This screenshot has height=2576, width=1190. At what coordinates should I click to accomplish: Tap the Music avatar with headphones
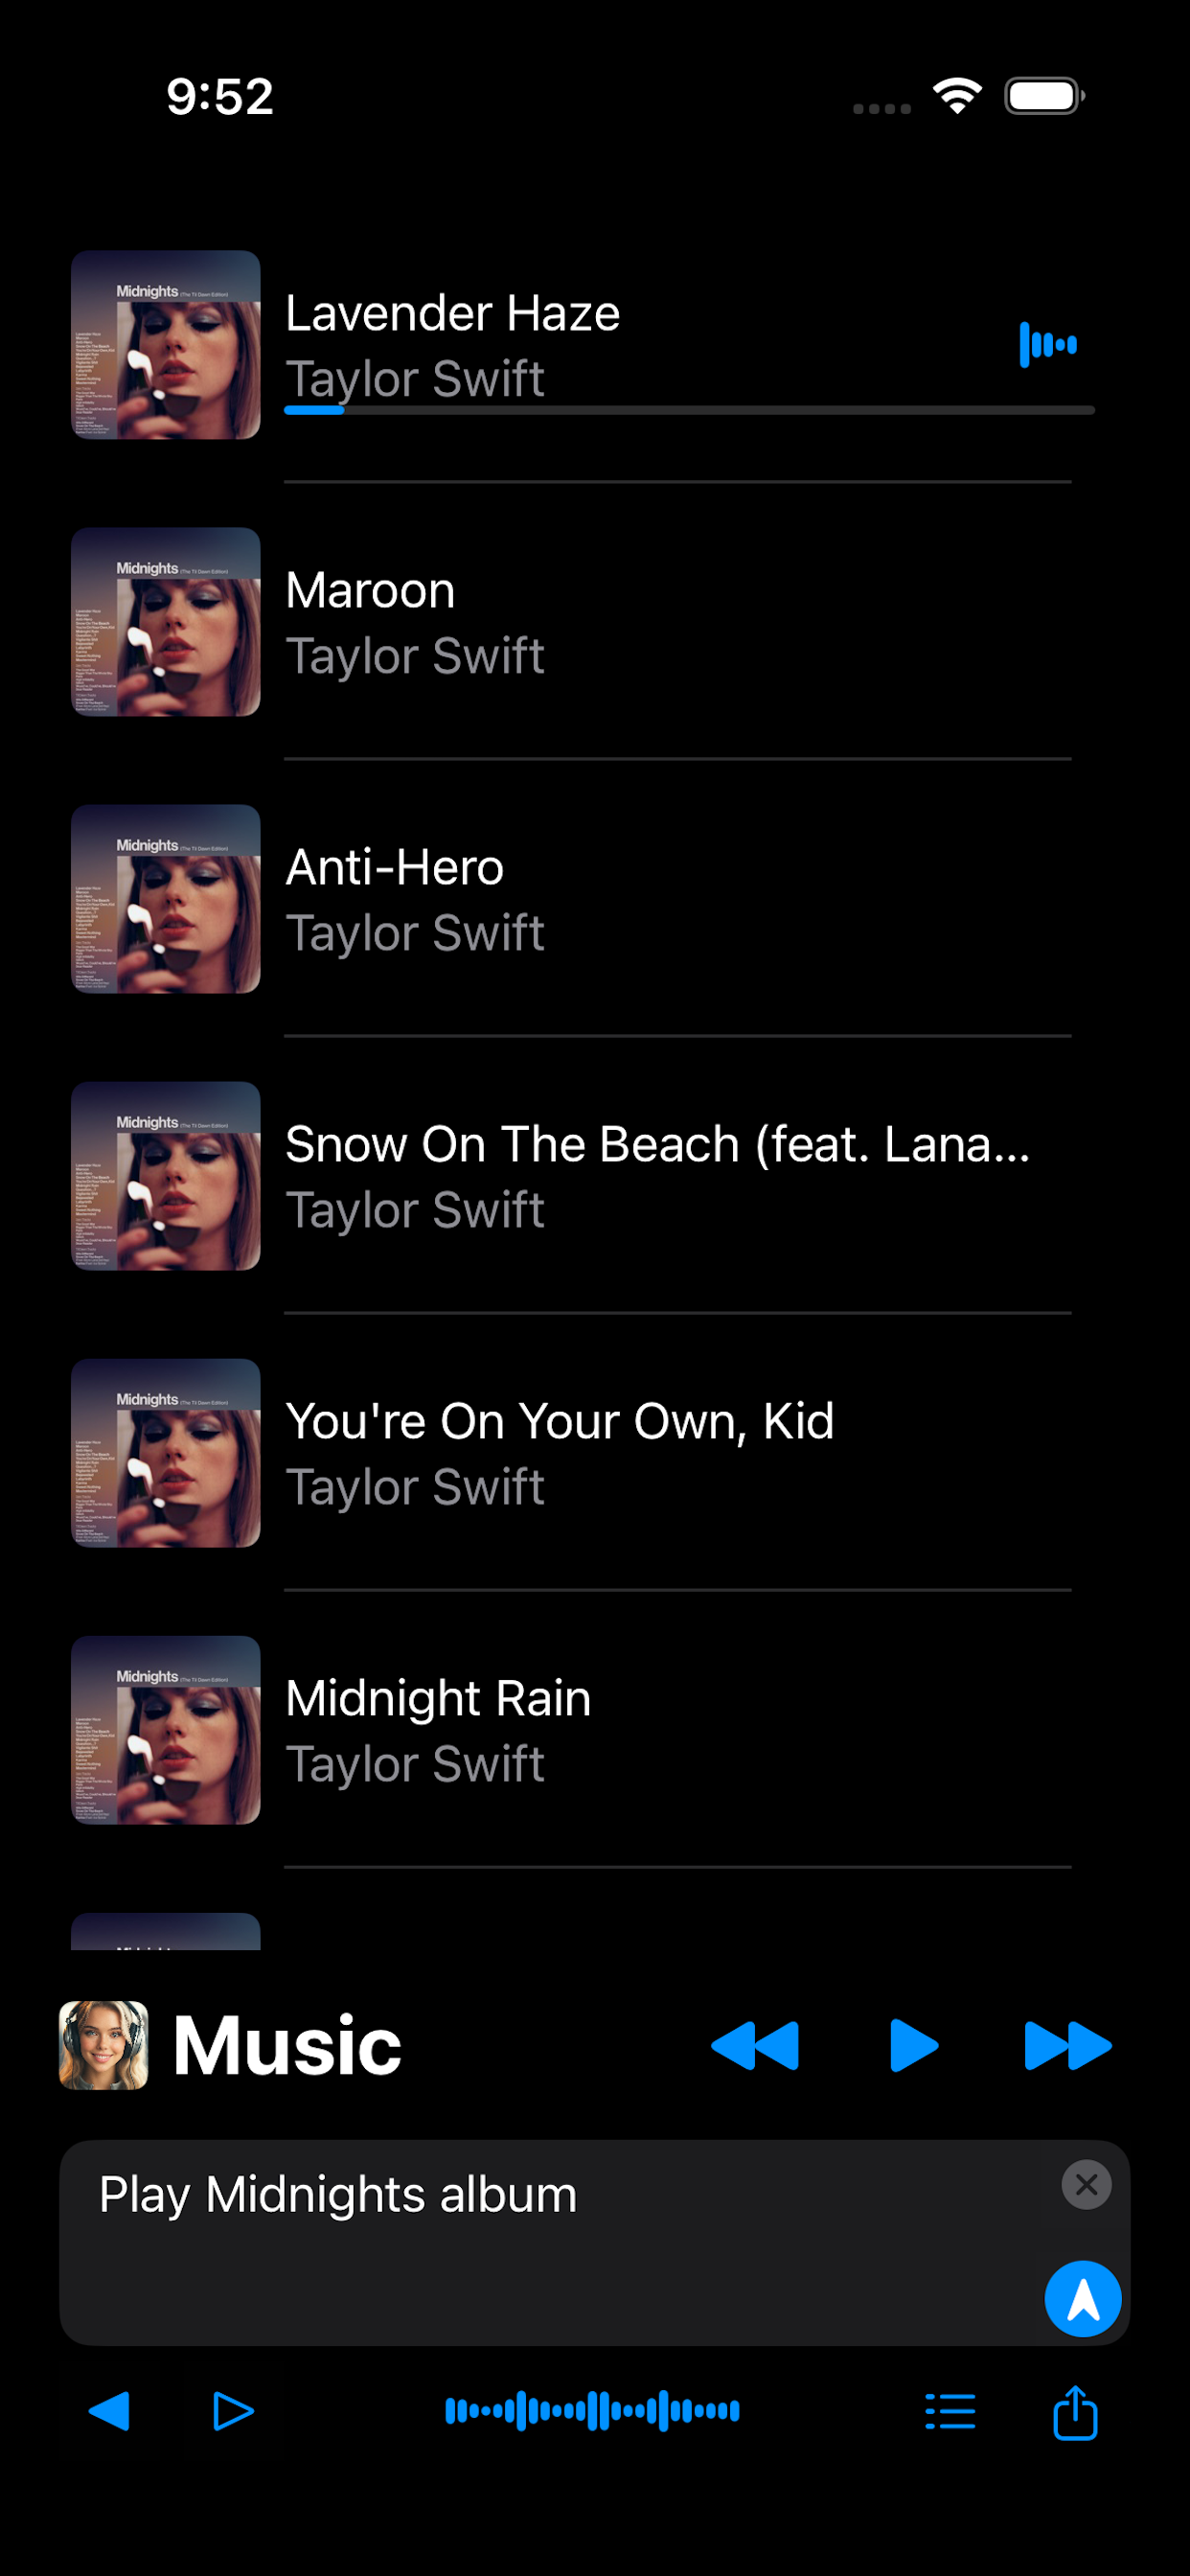pos(104,2045)
